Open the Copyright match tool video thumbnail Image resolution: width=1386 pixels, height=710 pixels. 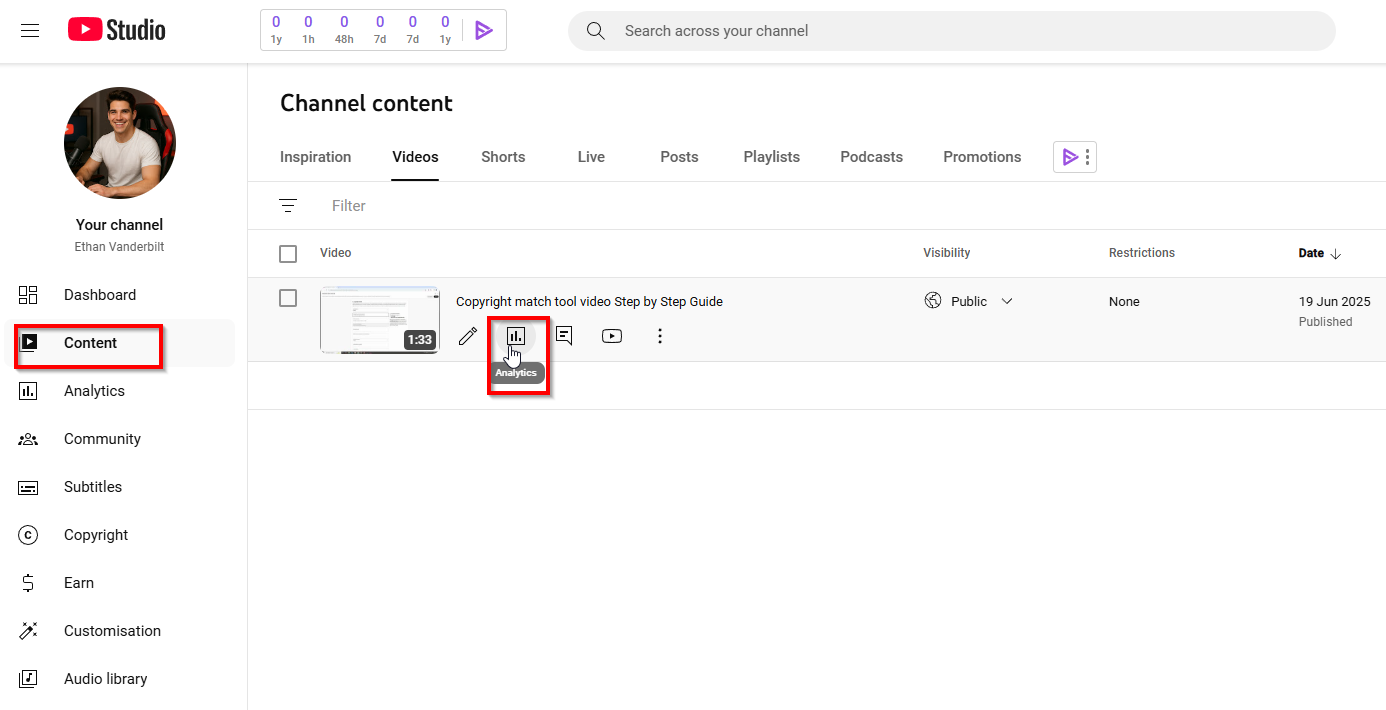tap(380, 318)
